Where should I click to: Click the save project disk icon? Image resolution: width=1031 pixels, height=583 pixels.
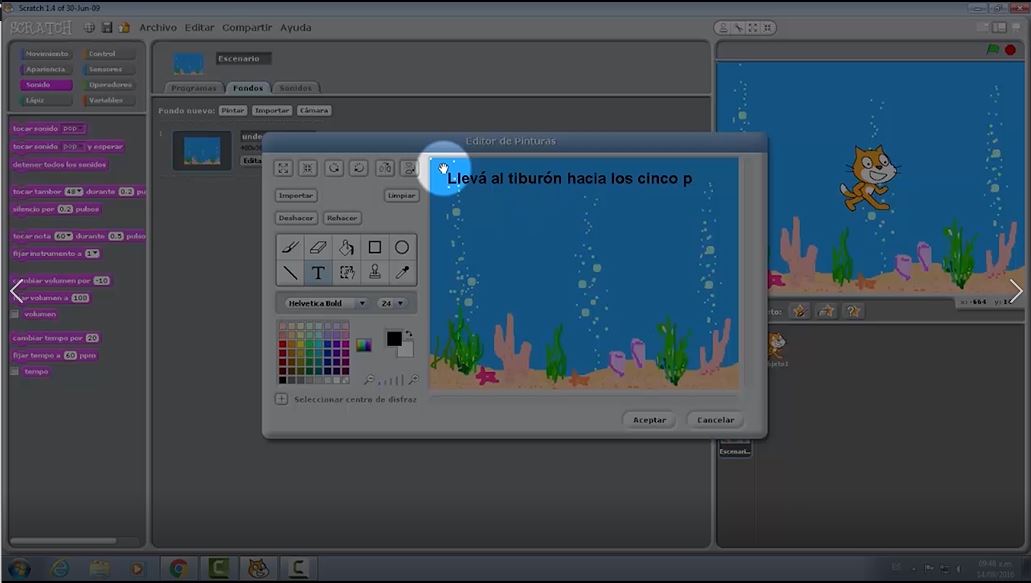pos(107,28)
